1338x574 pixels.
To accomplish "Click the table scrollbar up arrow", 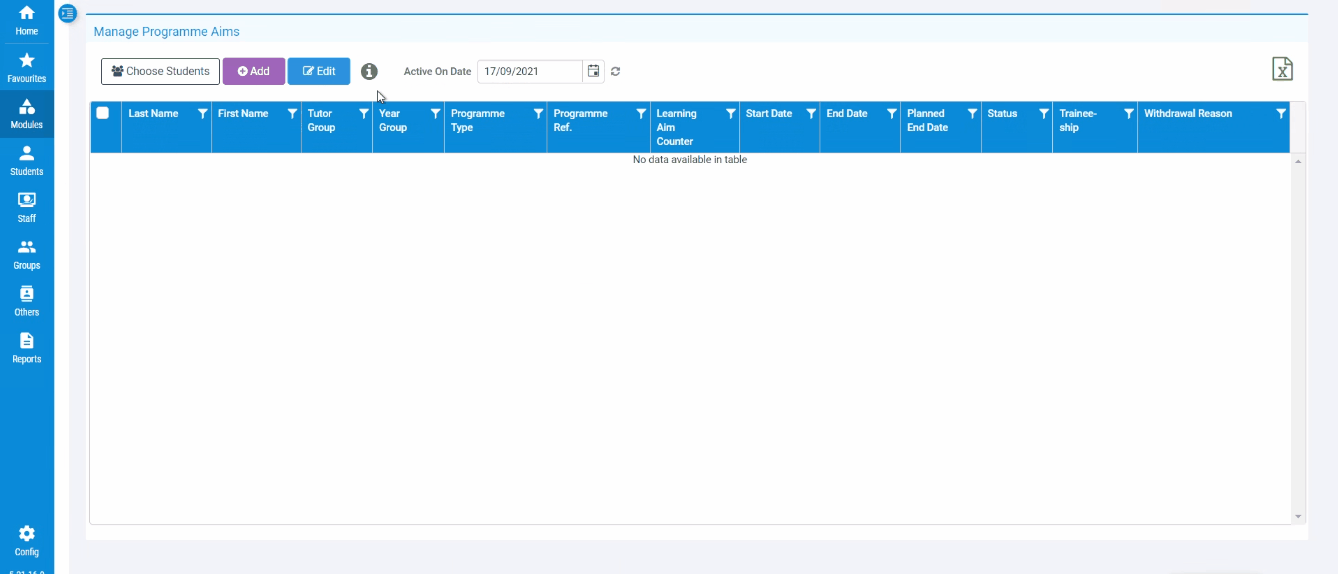I will [1298, 161].
